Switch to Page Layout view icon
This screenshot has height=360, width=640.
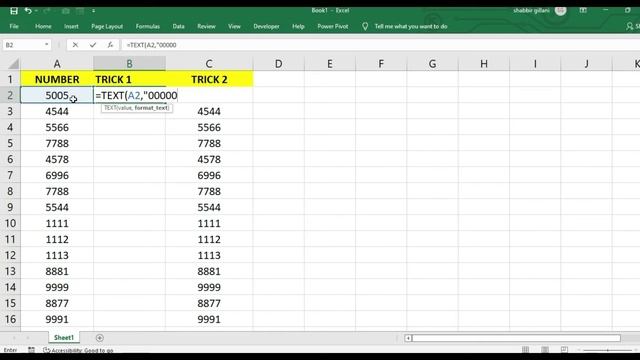(545, 350)
